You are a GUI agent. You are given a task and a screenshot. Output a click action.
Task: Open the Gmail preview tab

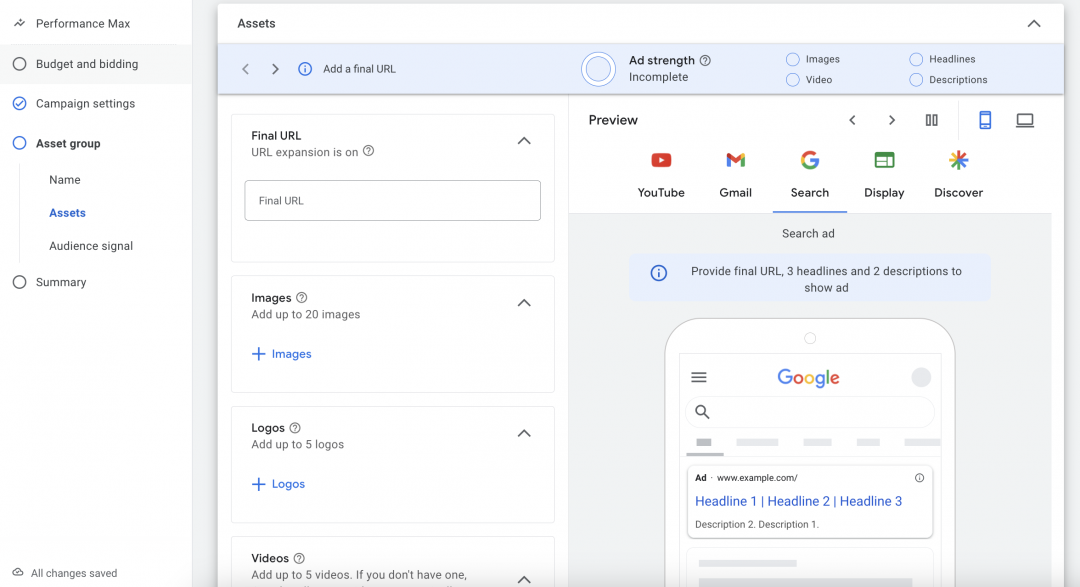click(x=735, y=175)
